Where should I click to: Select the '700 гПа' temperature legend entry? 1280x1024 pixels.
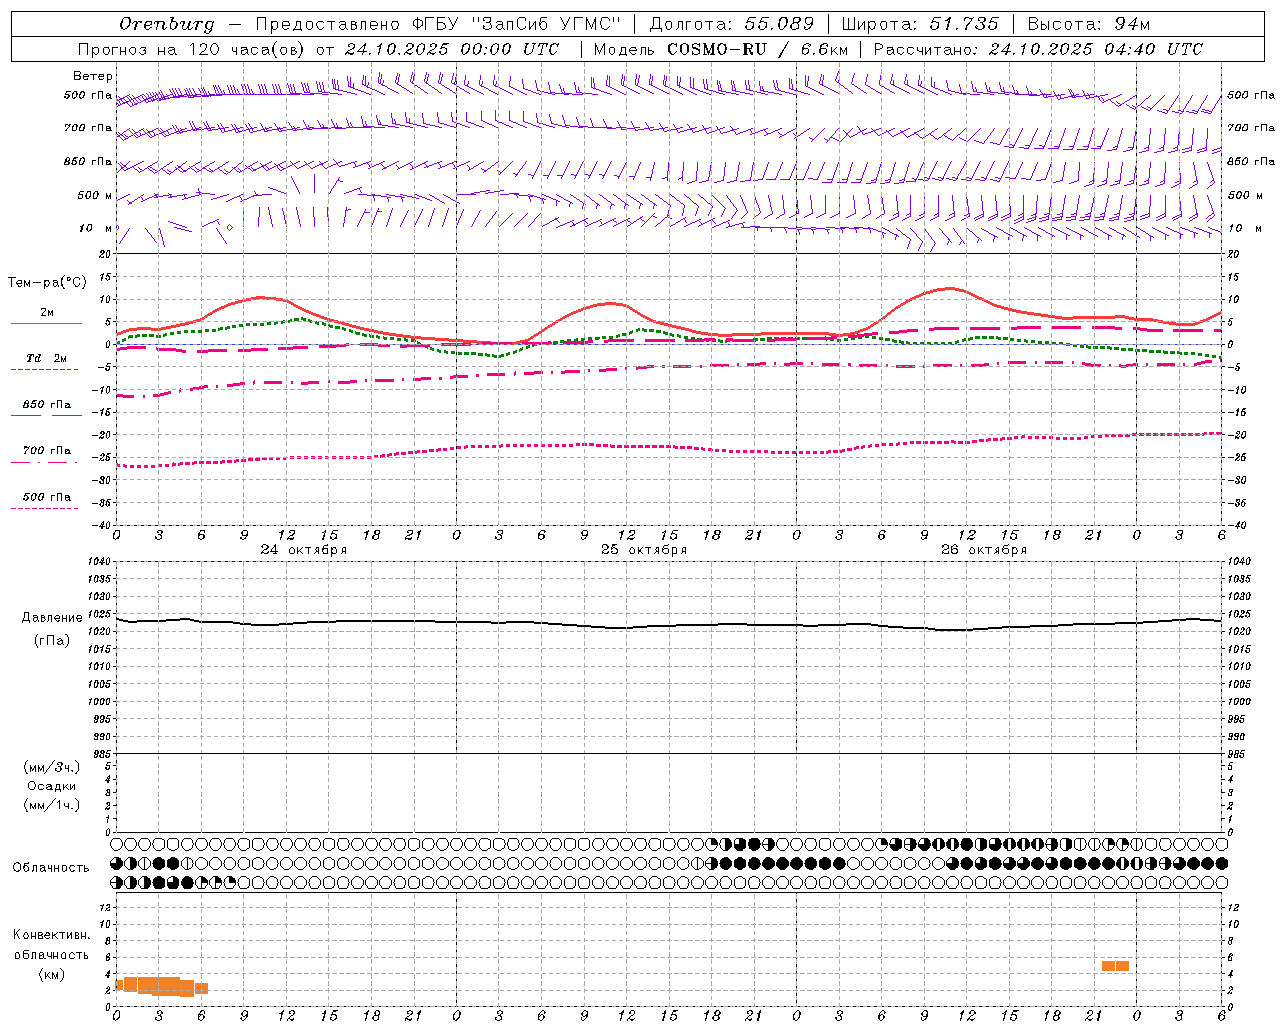tap(46, 451)
